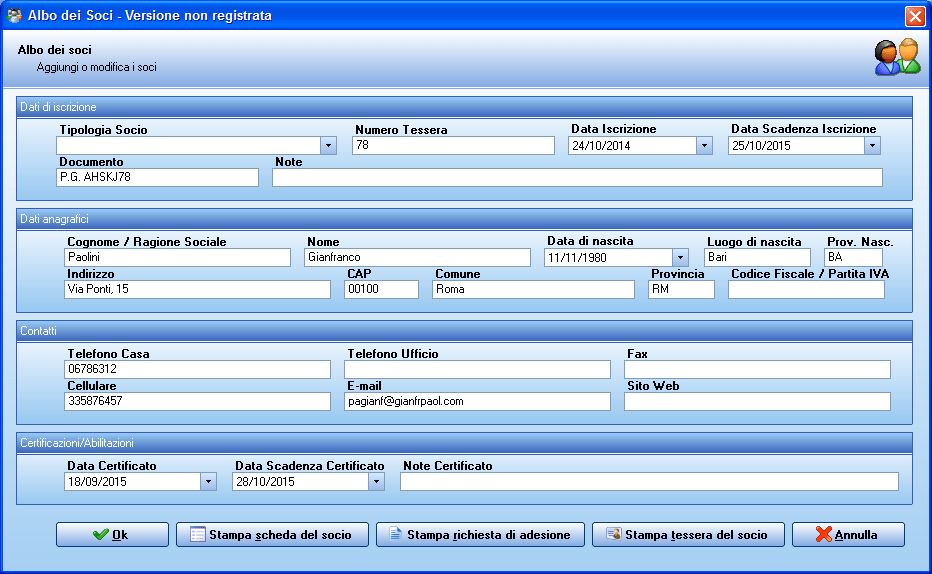
Task: Click the members icon in the header
Action: pyautogui.click(x=897, y=57)
